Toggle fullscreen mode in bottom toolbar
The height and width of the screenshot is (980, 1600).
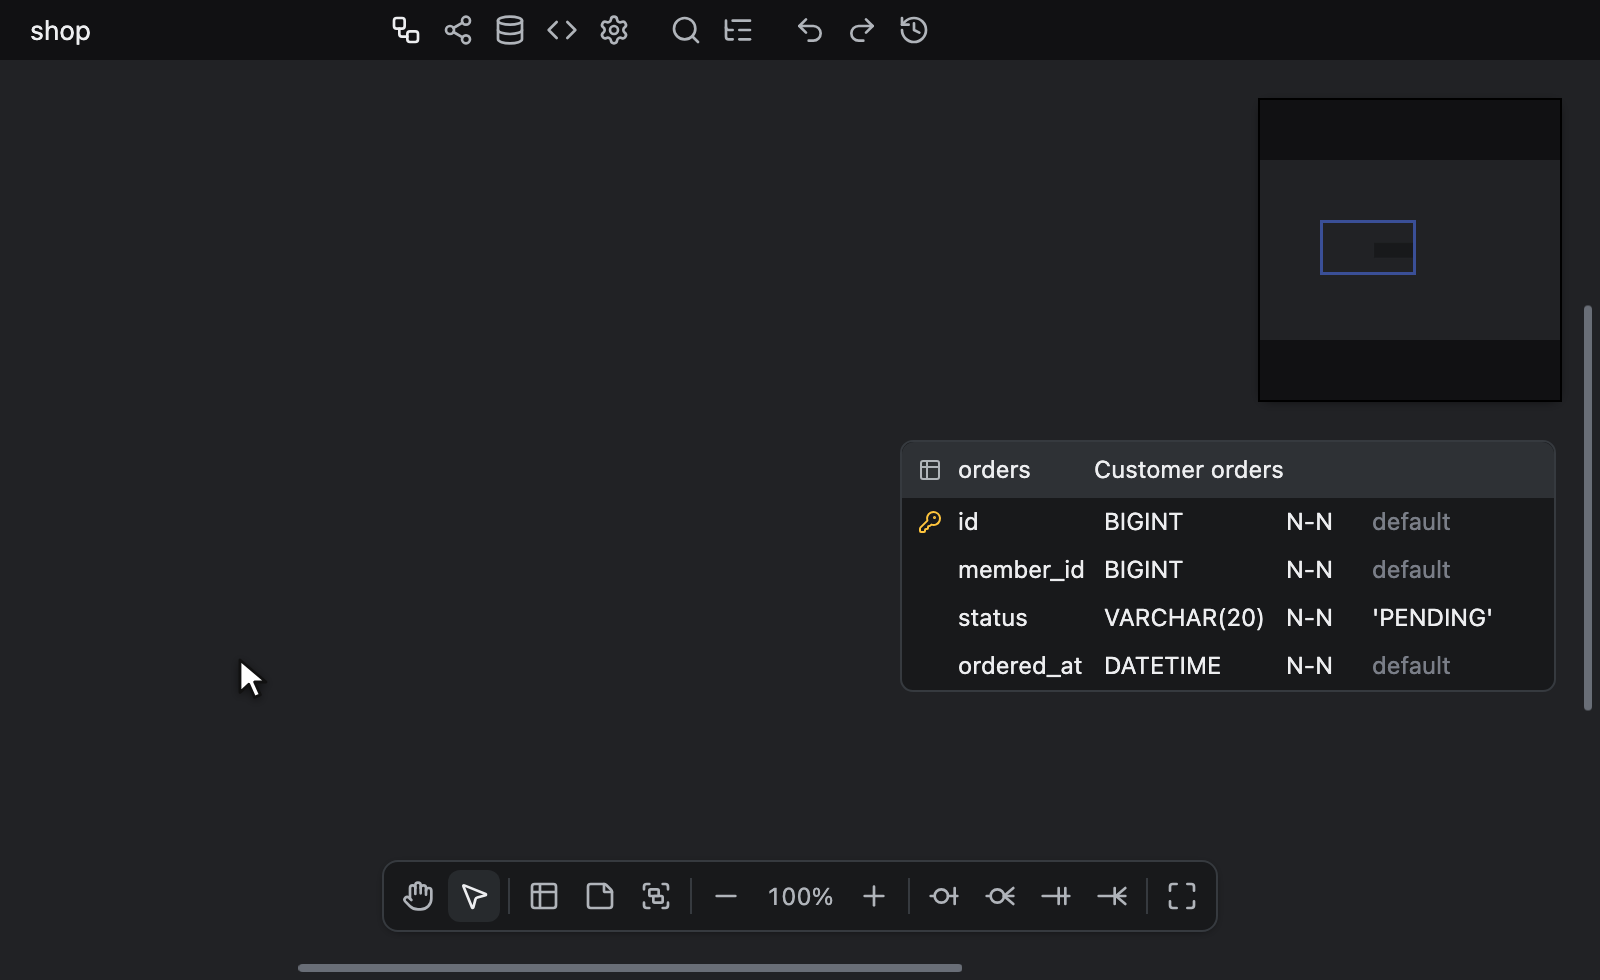pos(1182,896)
